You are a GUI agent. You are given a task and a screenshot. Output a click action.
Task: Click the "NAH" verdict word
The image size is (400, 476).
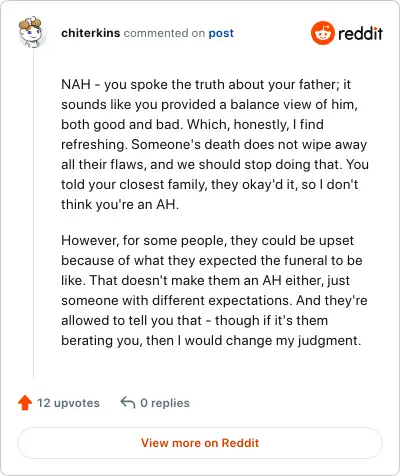76,84
